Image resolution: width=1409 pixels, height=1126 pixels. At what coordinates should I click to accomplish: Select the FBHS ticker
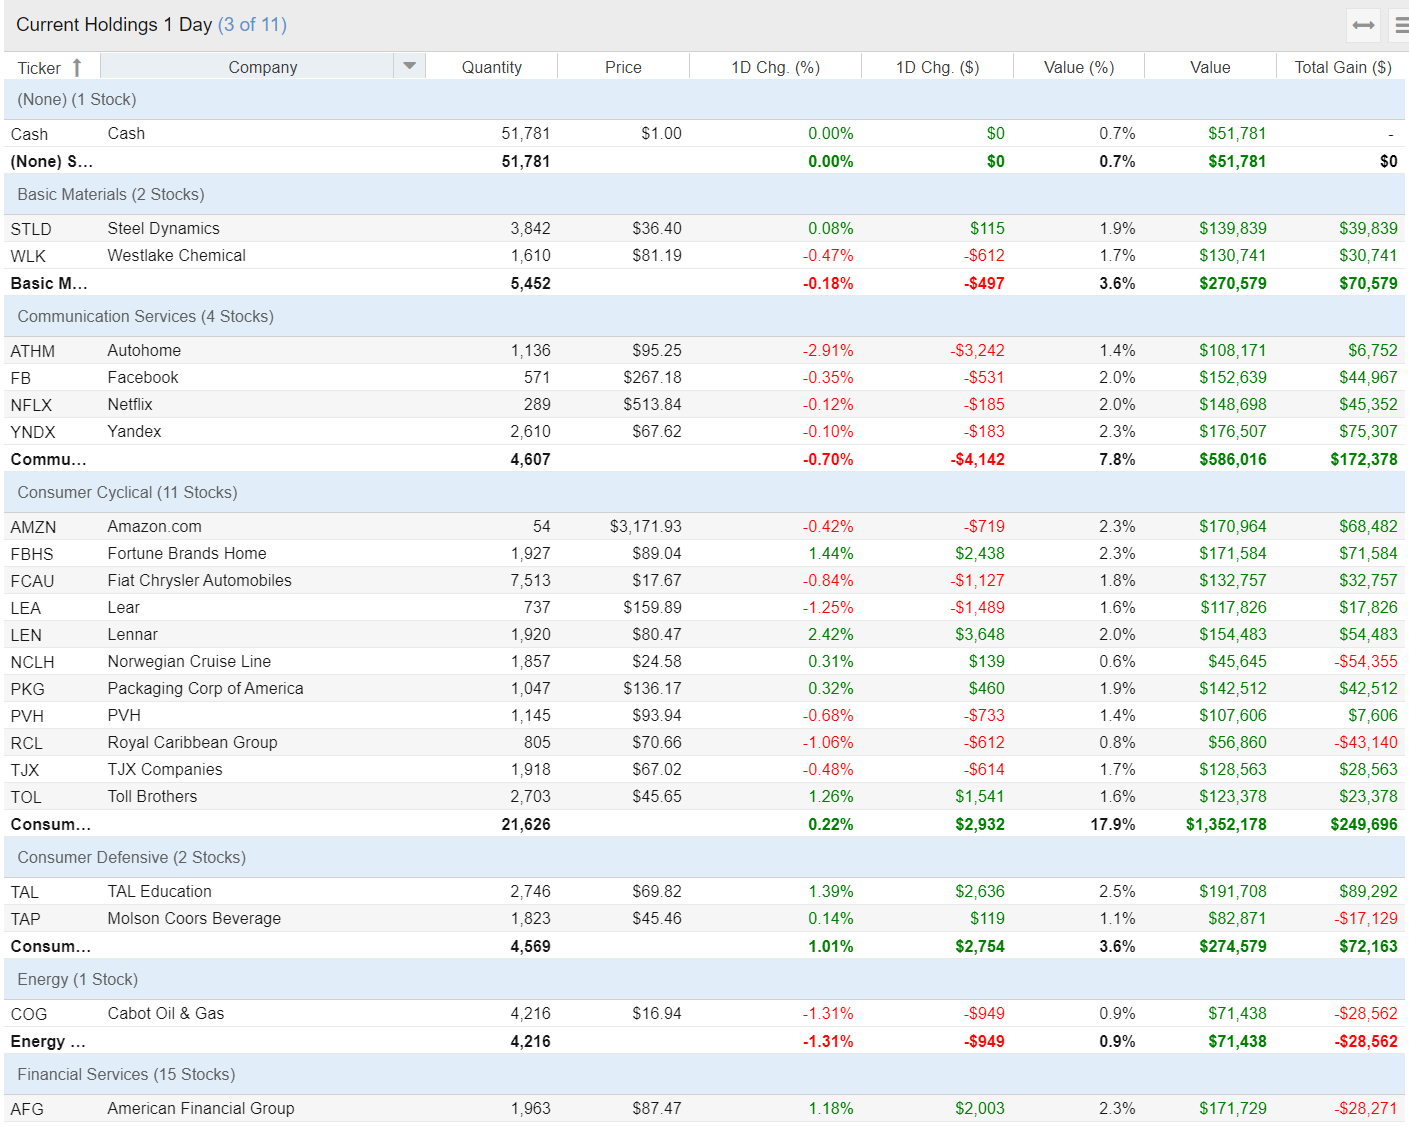(x=32, y=554)
